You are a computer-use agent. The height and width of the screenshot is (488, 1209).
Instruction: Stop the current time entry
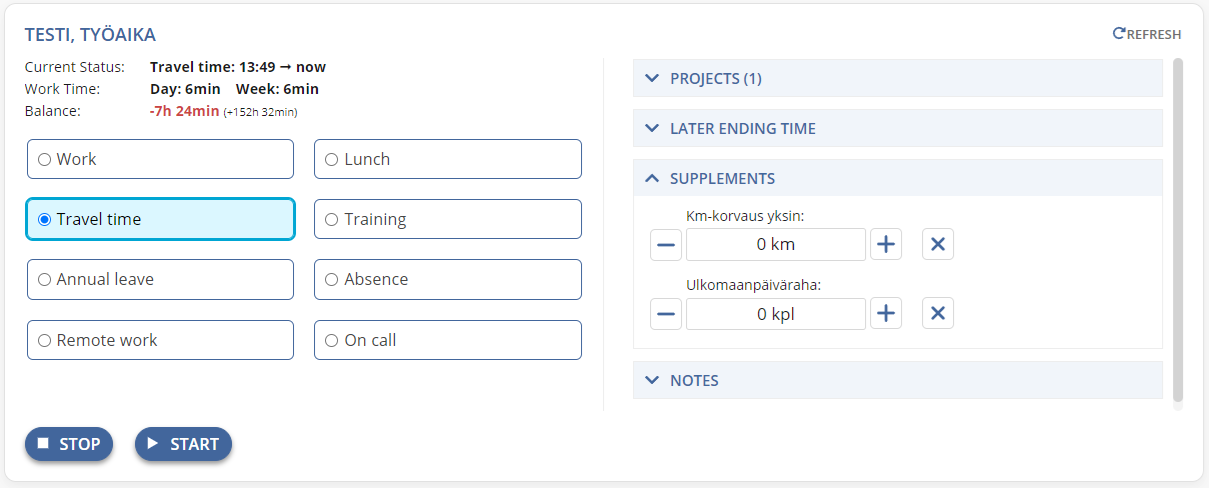(69, 444)
